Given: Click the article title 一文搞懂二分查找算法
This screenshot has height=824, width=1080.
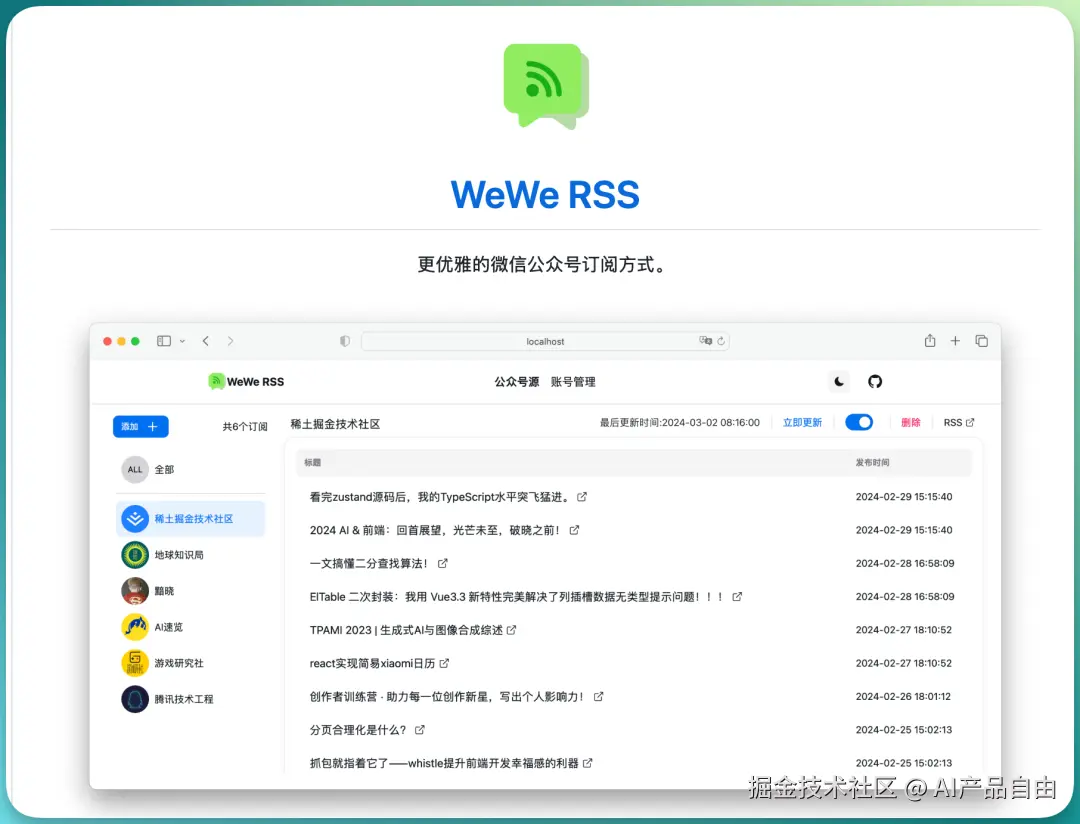Looking at the screenshot, I should pyautogui.click(x=369, y=564).
